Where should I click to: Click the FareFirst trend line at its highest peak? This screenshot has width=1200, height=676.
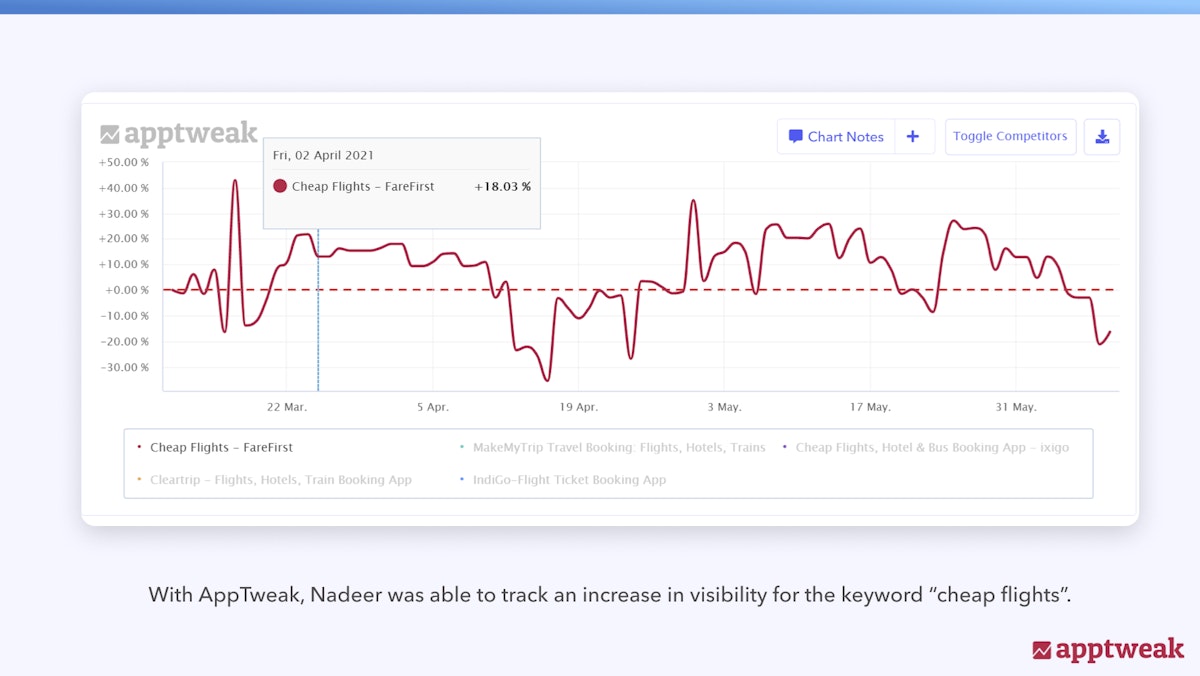[236, 180]
